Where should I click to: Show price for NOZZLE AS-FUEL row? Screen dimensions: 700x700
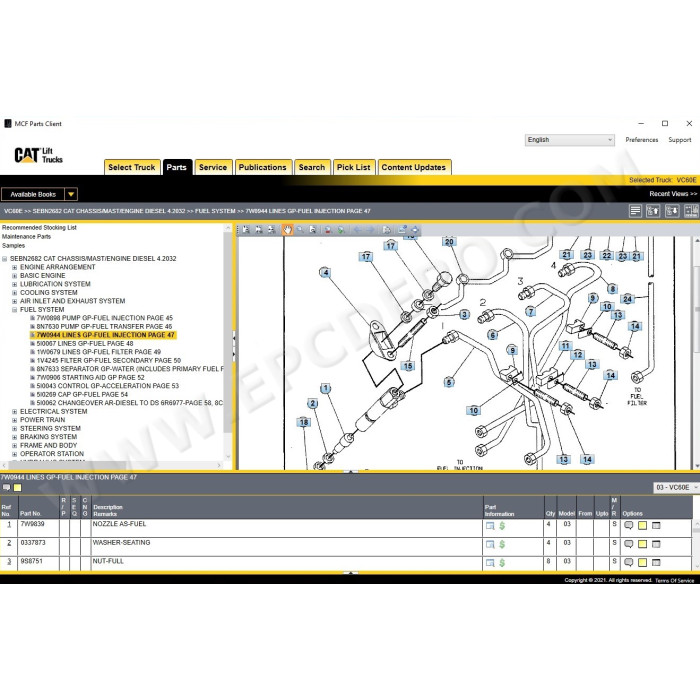coord(502,526)
